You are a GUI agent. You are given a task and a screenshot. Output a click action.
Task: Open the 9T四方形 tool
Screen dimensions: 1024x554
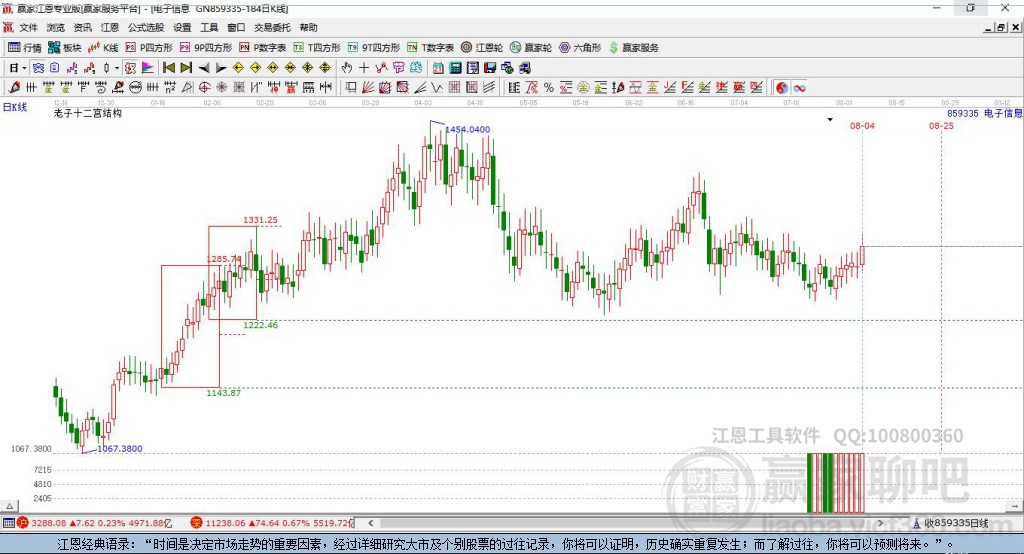pyautogui.click(x=373, y=48)
